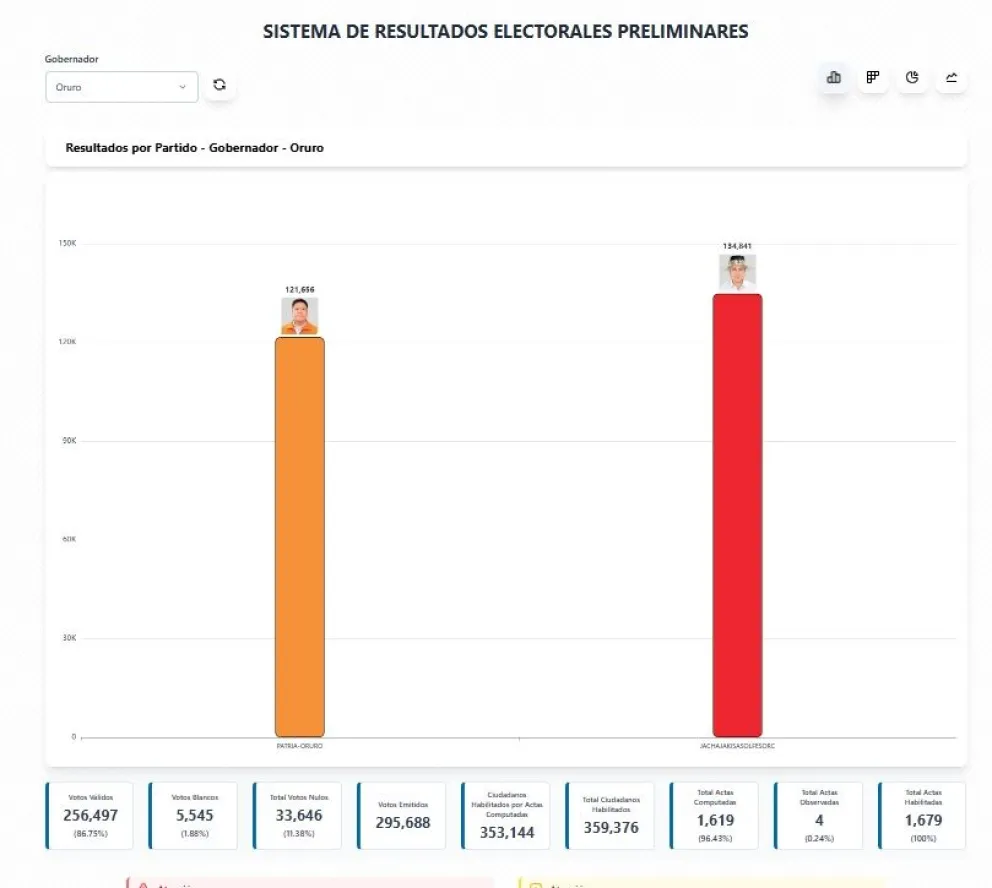Image resolution: width=992 pixels, height=888 pixels.
Task: Click the Total Actas Computadas card
Action: (715, 815)
